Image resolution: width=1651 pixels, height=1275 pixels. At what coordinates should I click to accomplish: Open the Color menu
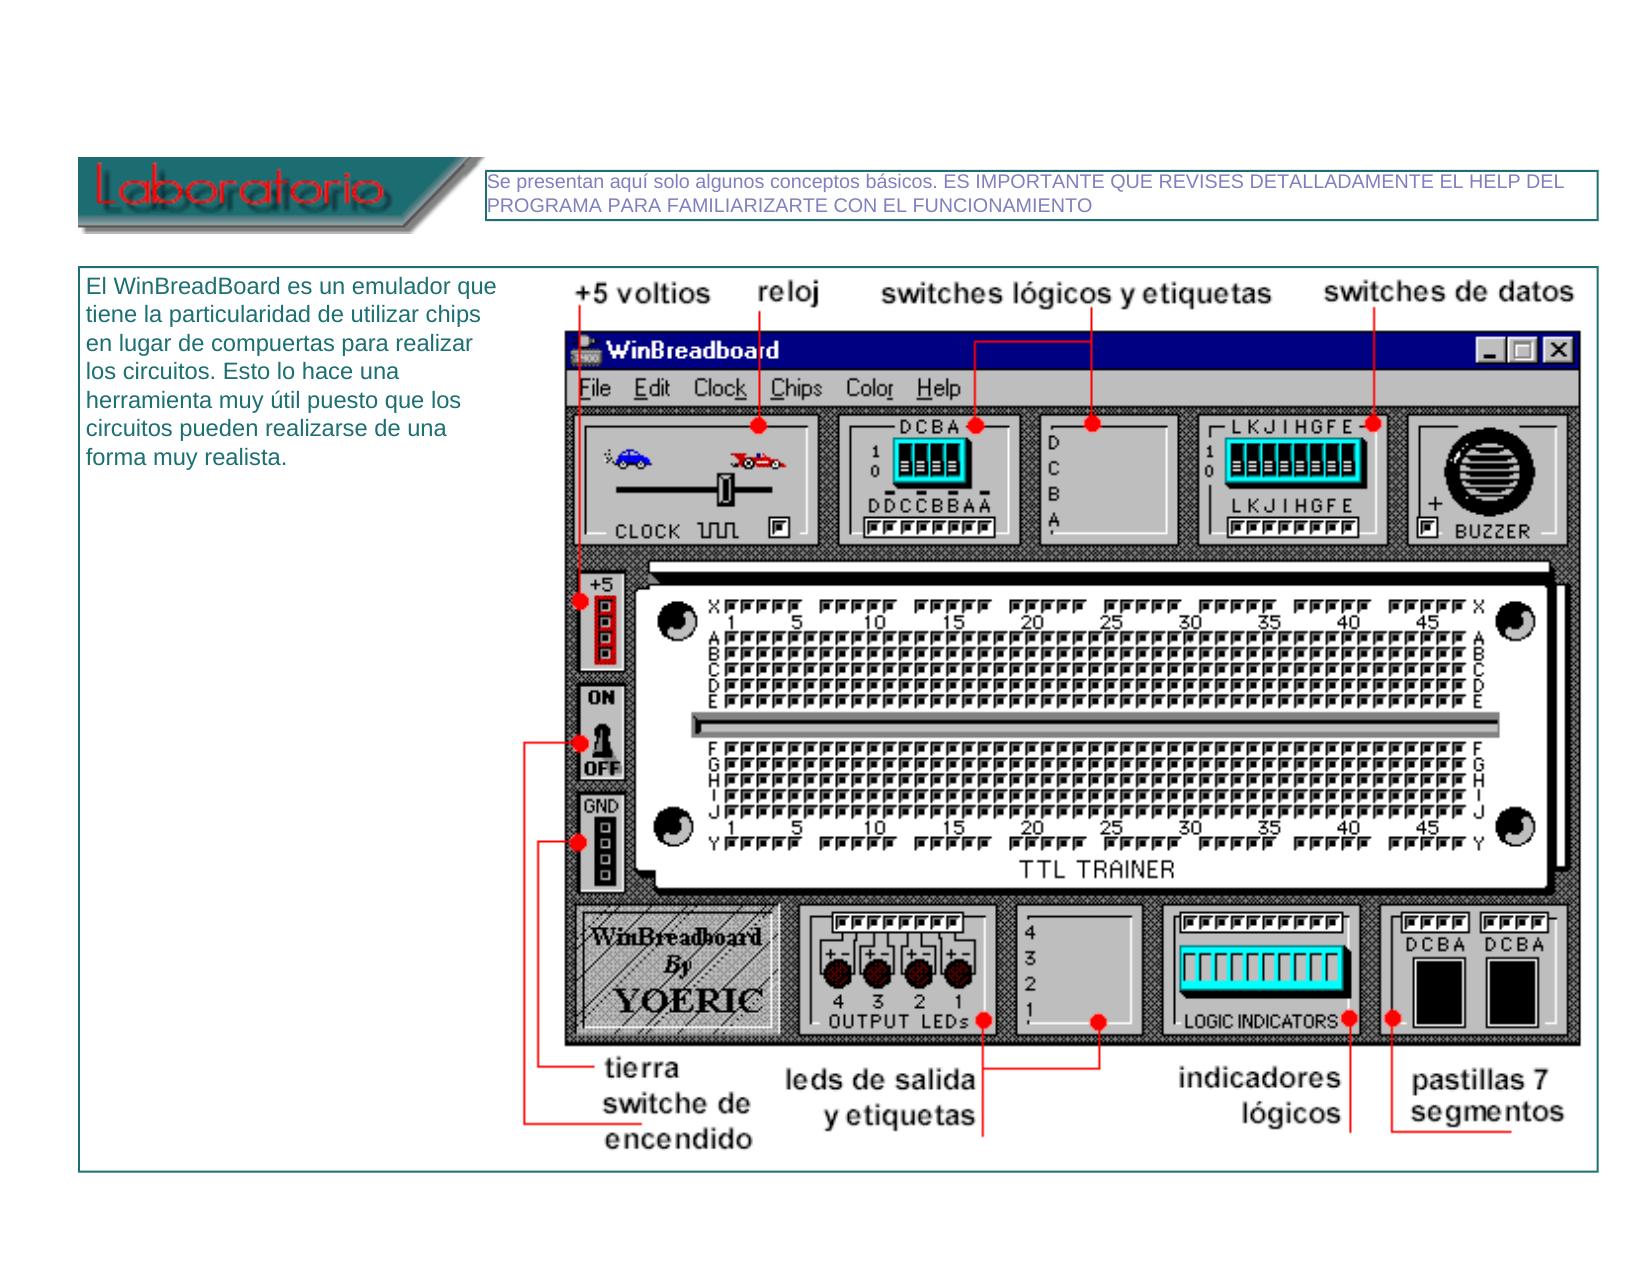click(x=870, y=388)
